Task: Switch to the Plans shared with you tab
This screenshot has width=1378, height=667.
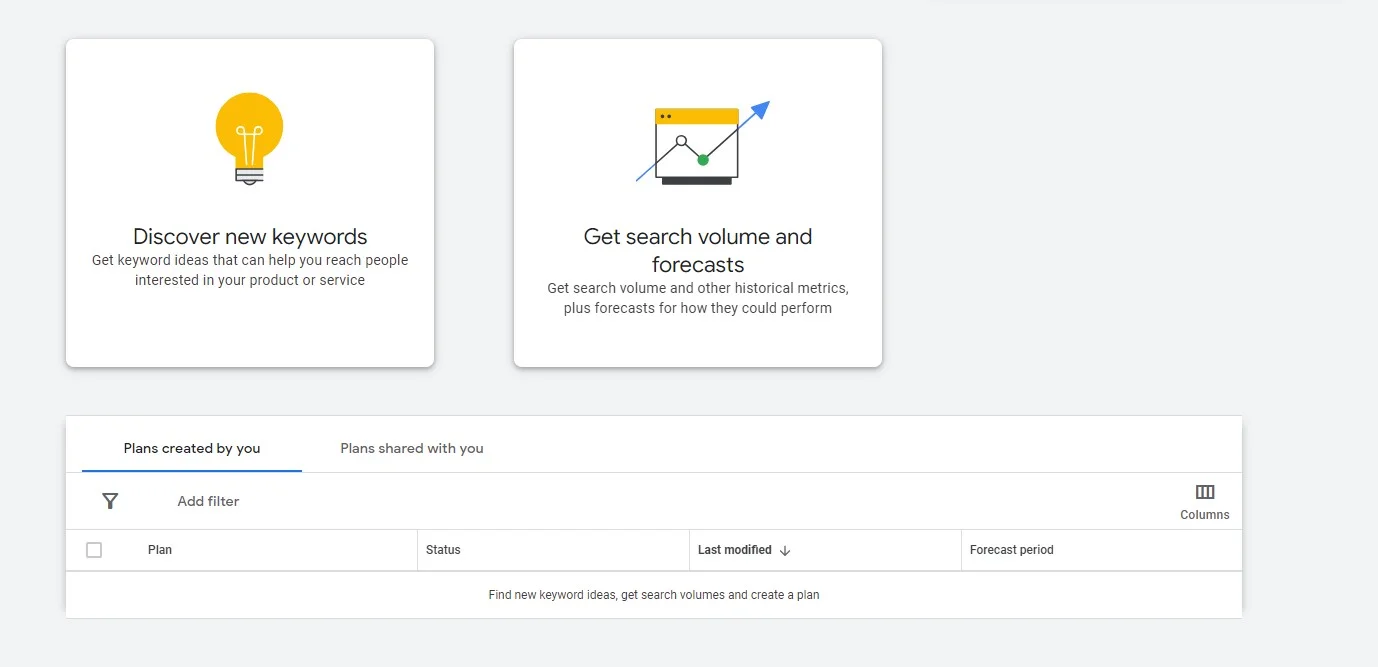Action: point(411,448)
